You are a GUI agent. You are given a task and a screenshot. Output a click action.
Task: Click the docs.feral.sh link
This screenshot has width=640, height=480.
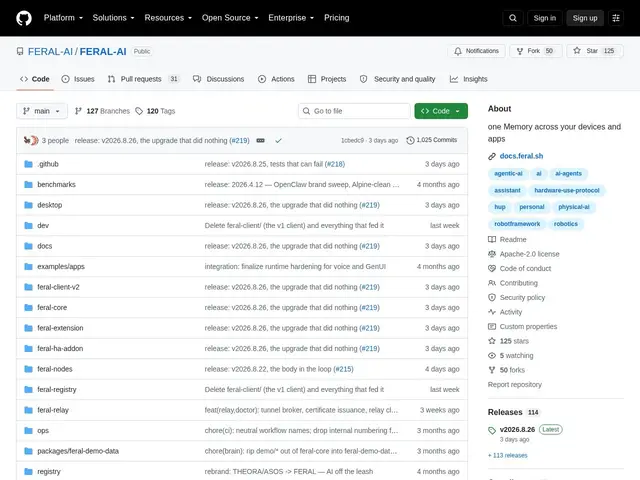pyautogui.click(x=521, y=156)
